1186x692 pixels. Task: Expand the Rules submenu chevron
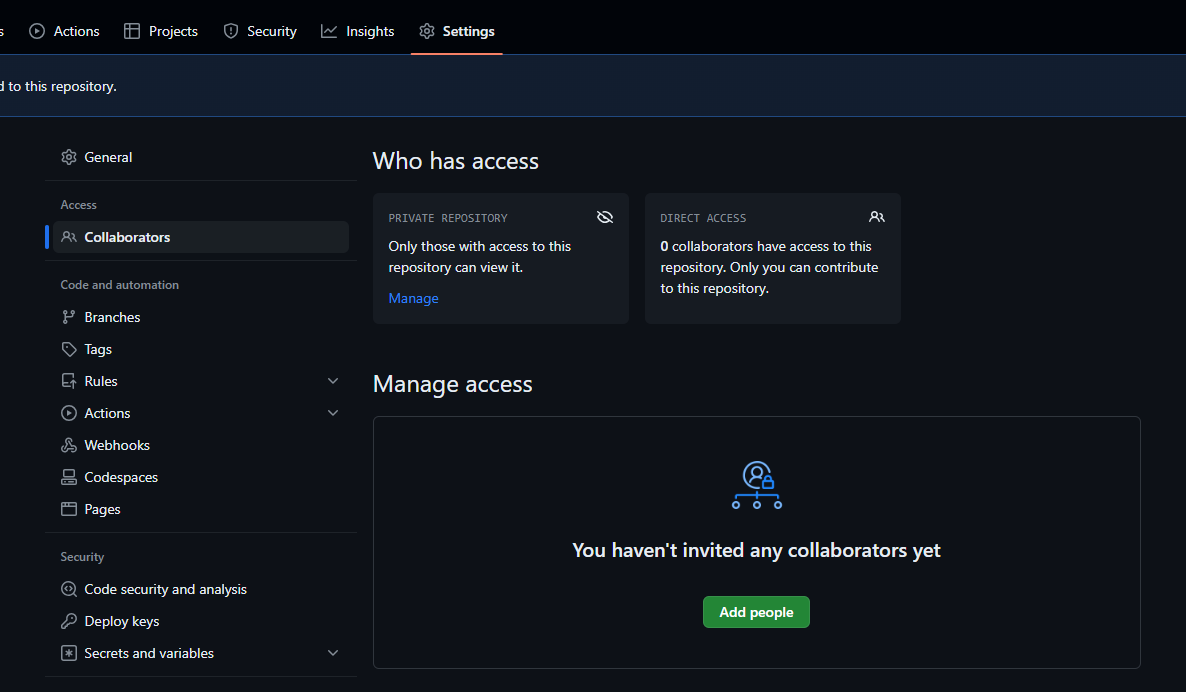tap(333, 381)
